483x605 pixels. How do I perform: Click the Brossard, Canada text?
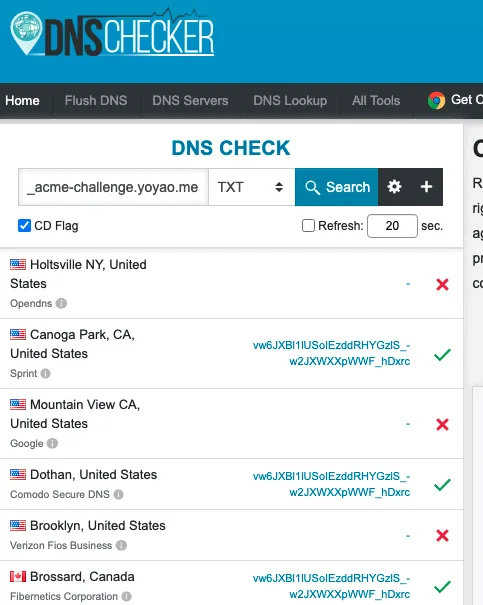(x=82, y=576)
